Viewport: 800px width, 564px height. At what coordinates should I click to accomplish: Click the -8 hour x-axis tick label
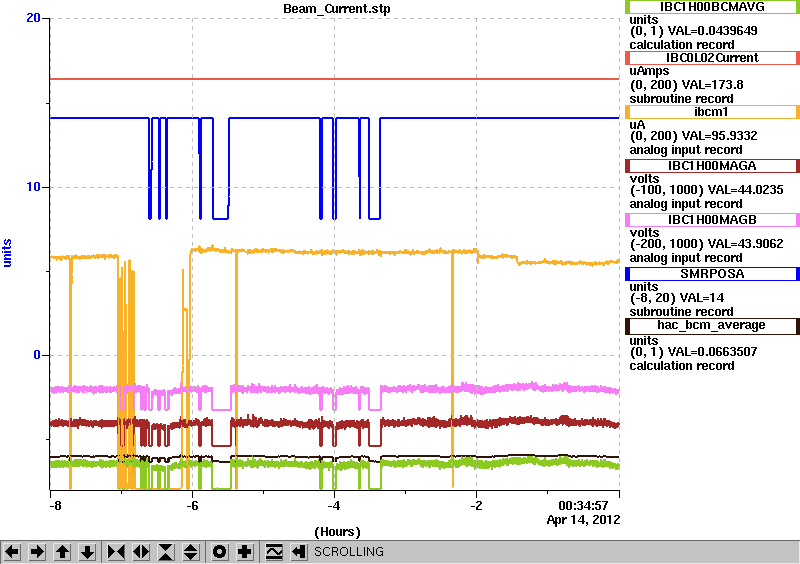pyautogui.click(x=55, y=506)
